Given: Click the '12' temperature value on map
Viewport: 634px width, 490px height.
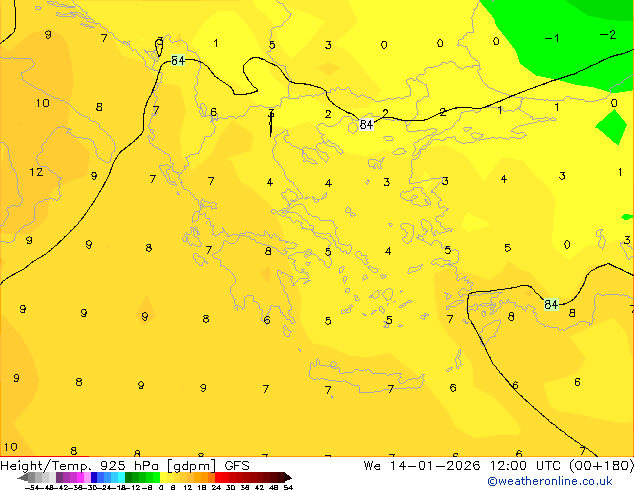Looking at the screenshot, I should click(x=36, y=172).
